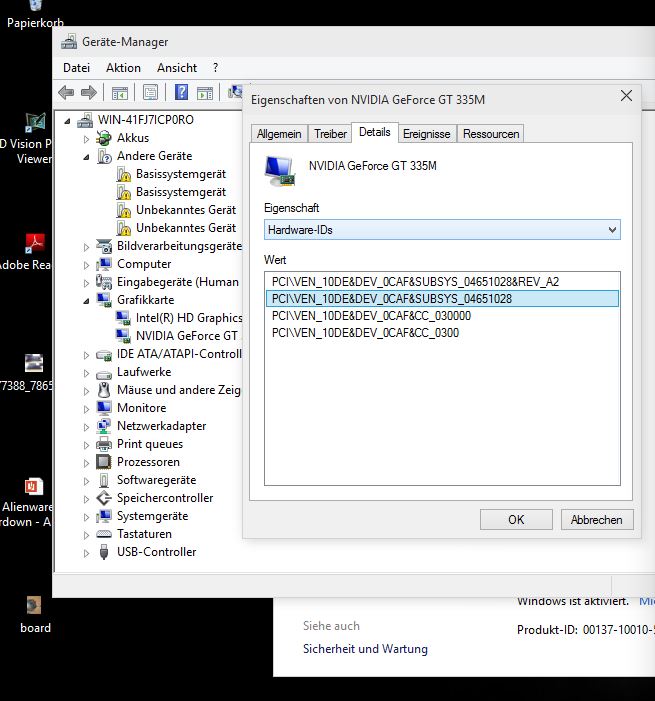Viewport: 655px width, 701px height.
Task: Click the Netzwerkadapter icon
Action: coord(104,426)
